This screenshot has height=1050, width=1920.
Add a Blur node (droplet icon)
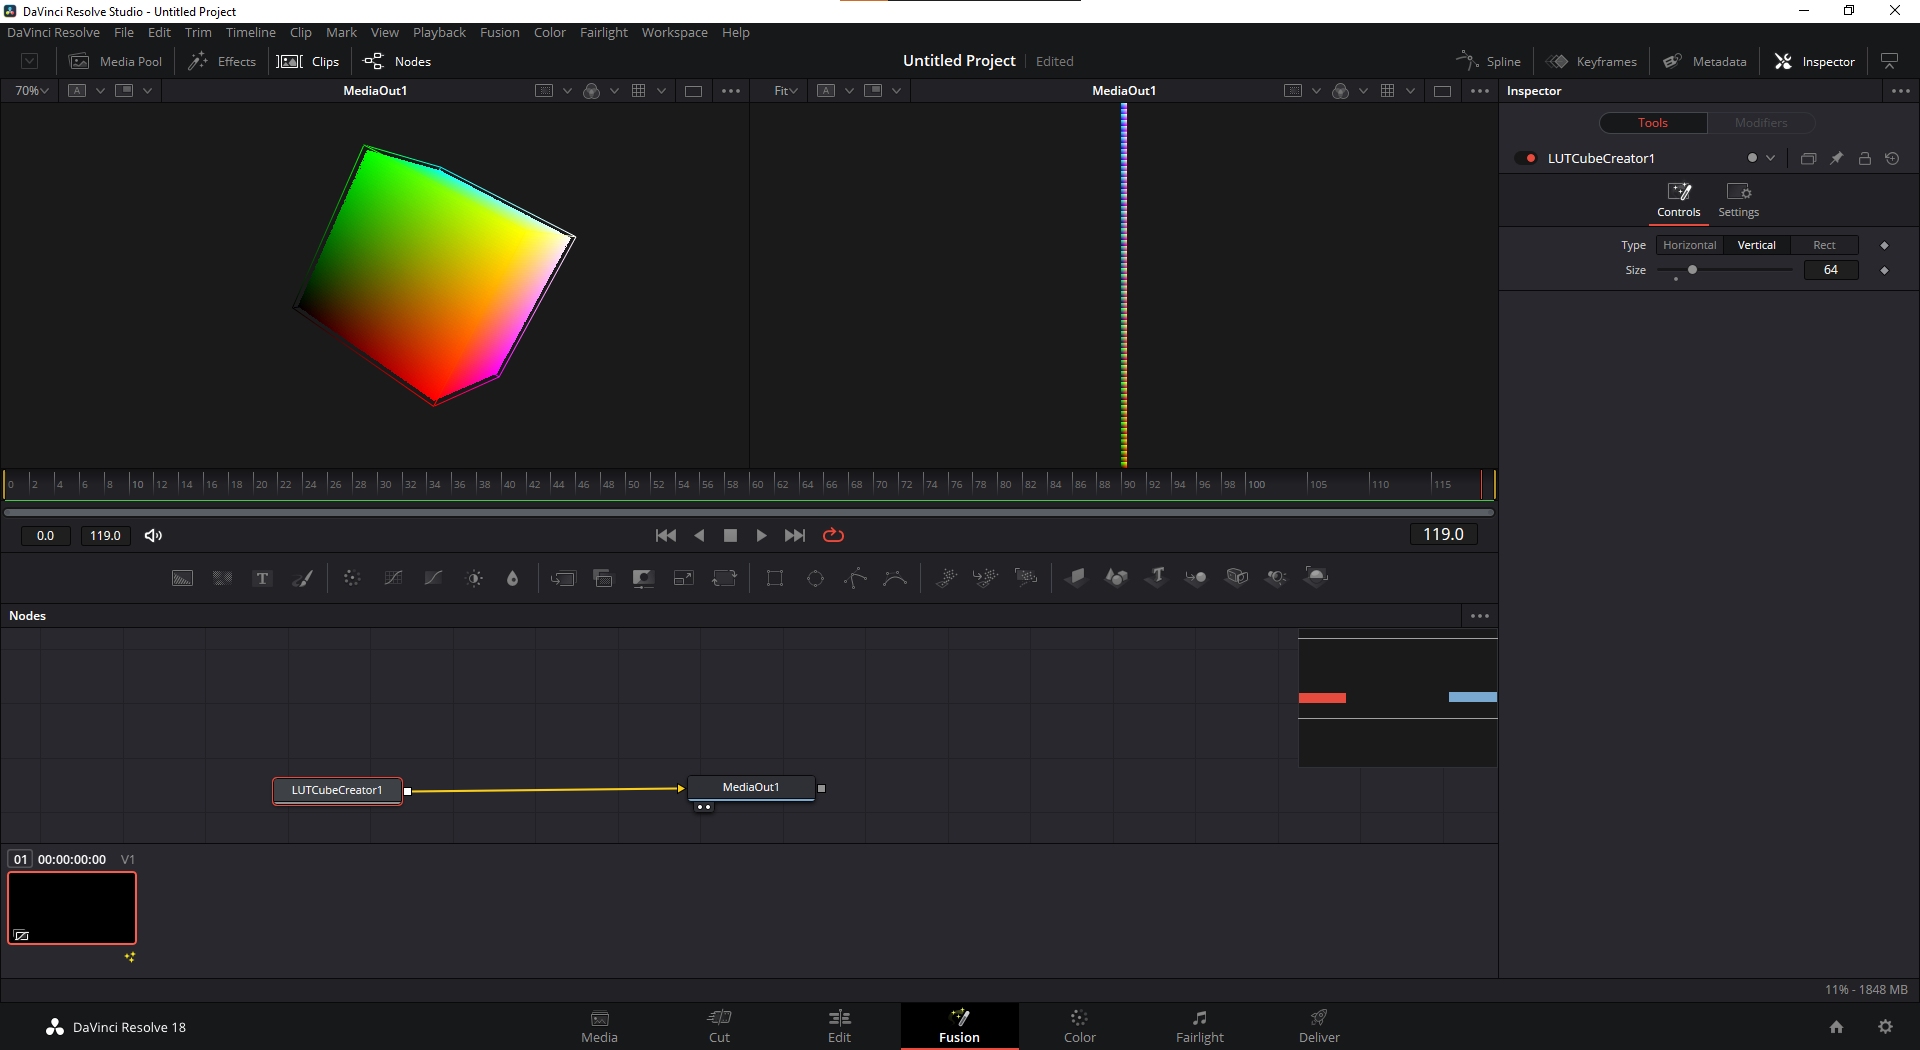(513, 578)
